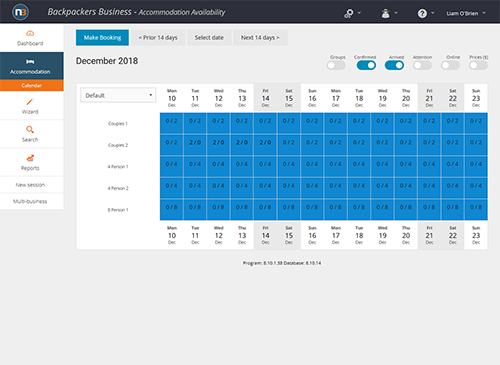Turn off the Confirmed switch
The width and height of the screenshot is (500, 365).
tap(366, 65)
